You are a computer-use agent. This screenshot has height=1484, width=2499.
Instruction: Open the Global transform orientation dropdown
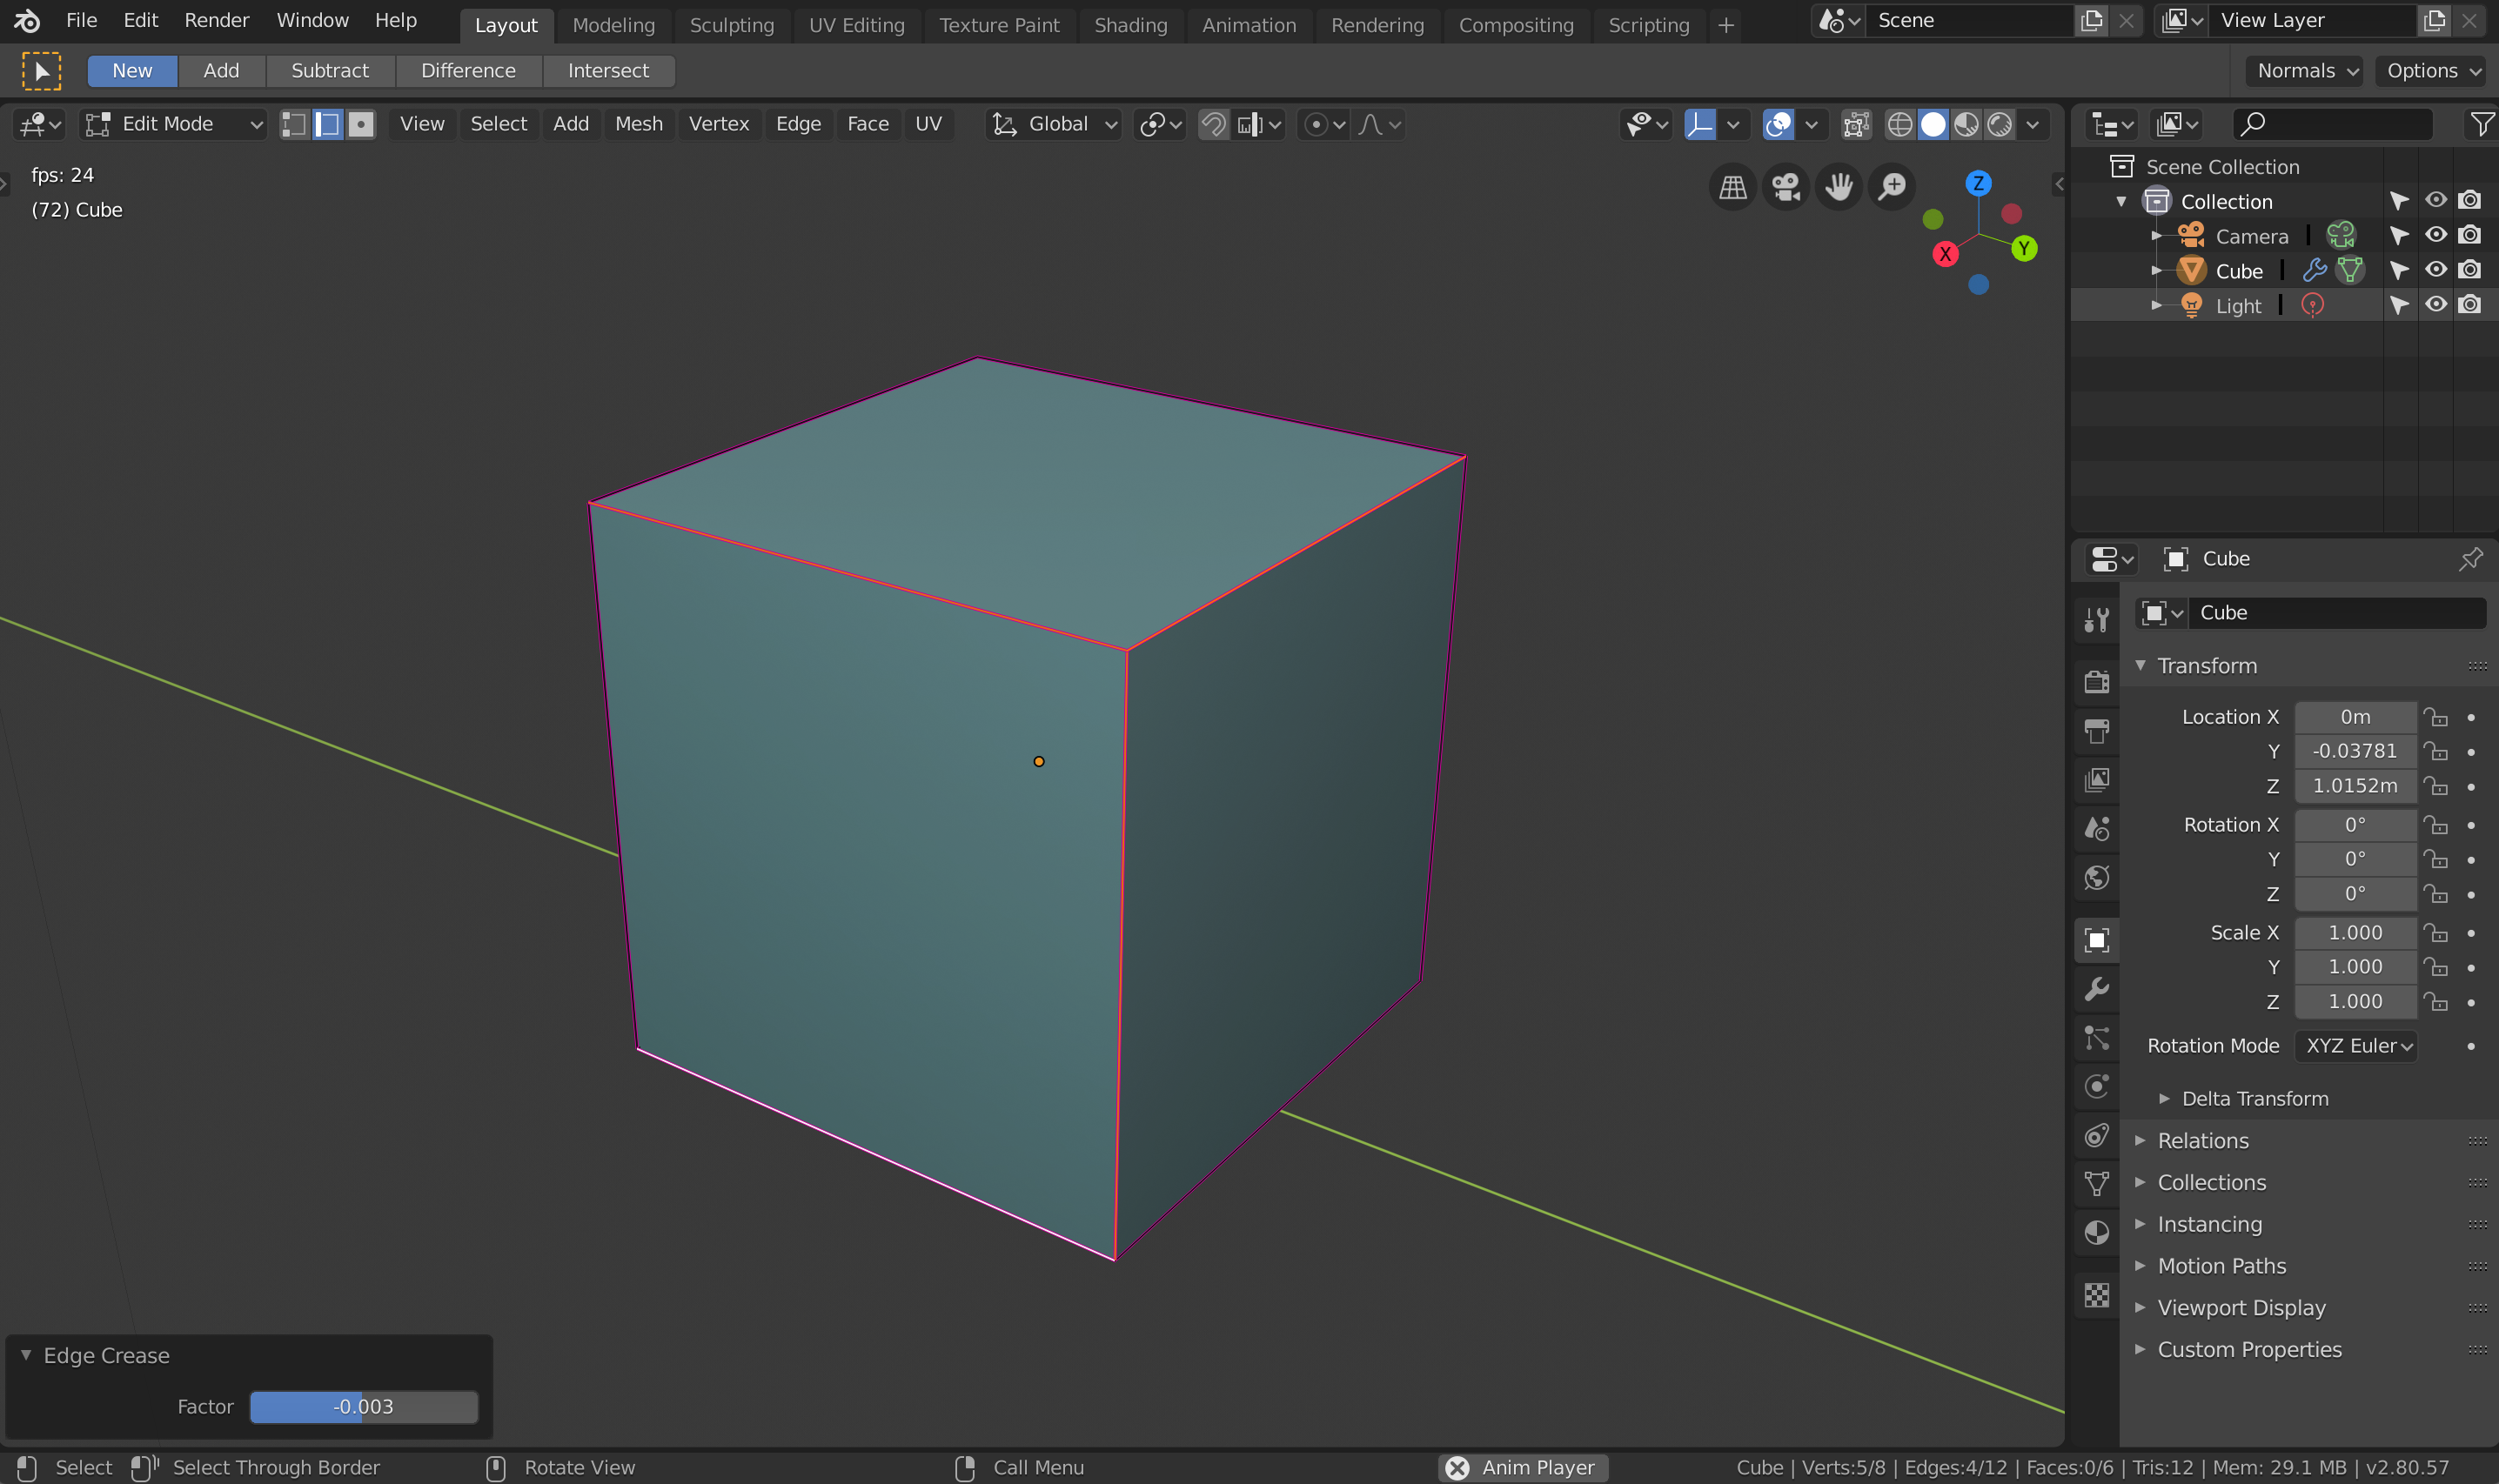[x=1053, y=124]
